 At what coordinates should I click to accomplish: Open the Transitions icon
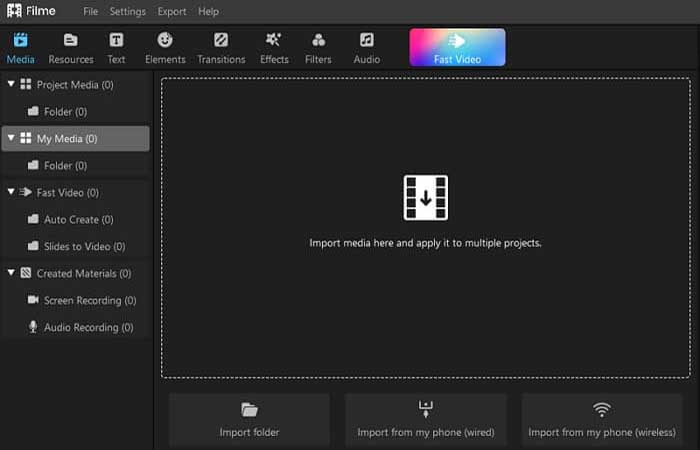[x=221, y=40]
